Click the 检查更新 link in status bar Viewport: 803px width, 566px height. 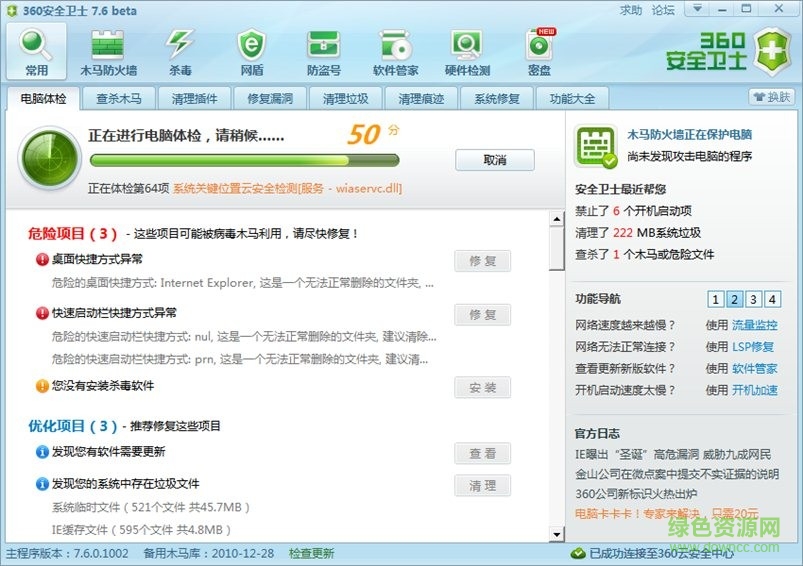311,553
